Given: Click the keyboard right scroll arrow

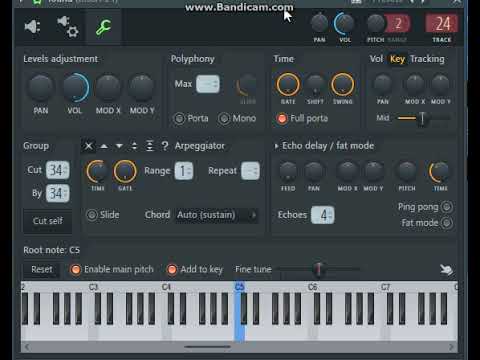Looking at the screenshot, I should (451, 347).
